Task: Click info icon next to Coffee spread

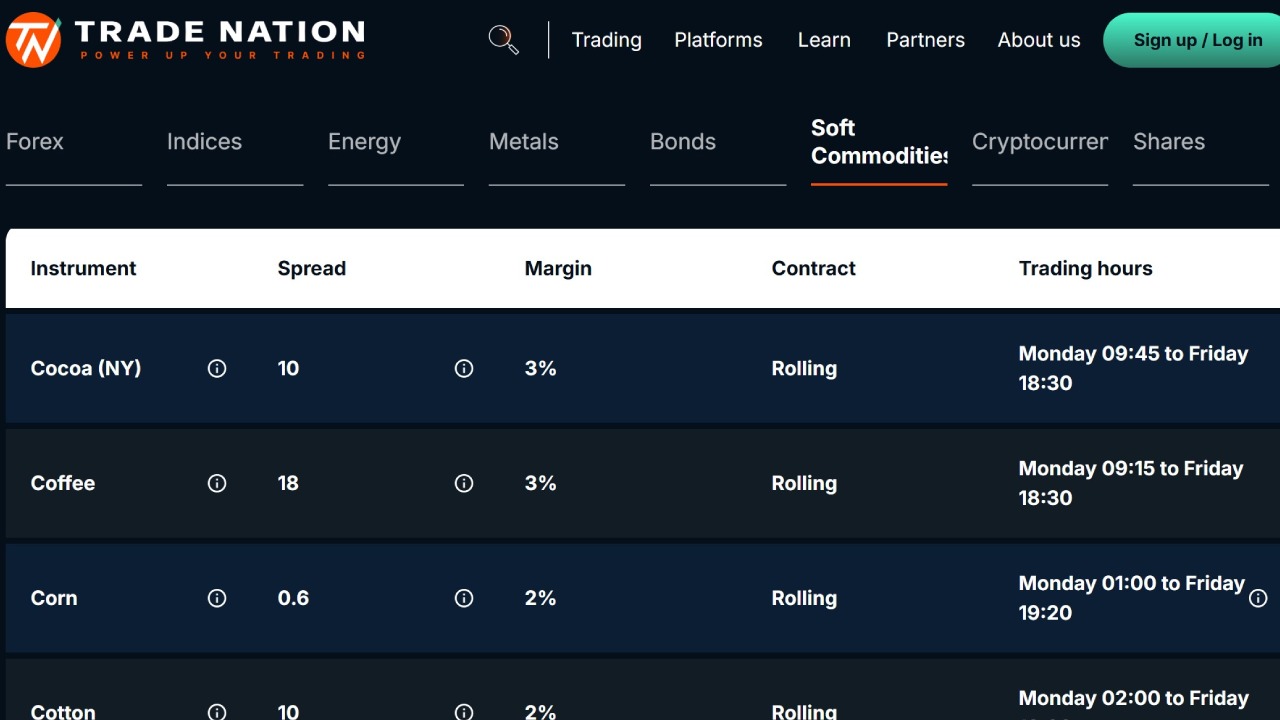Action: click(x=464, y=483)
